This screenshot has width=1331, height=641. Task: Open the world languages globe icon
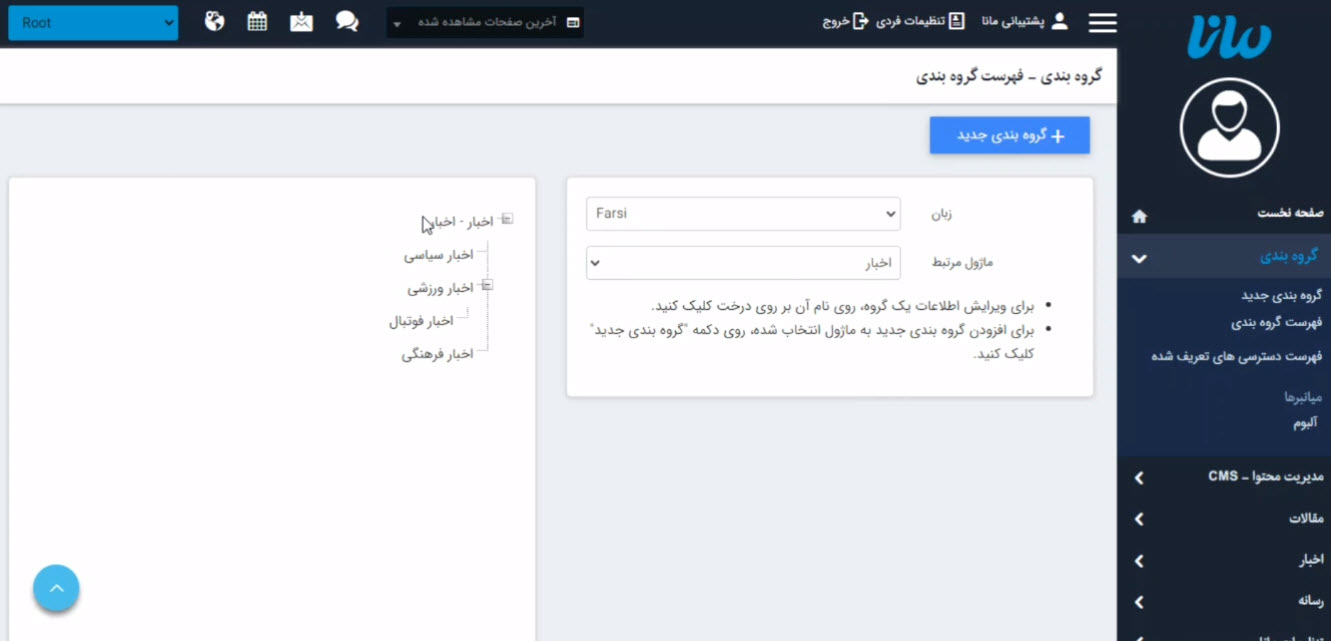click(x=214, y=20)
